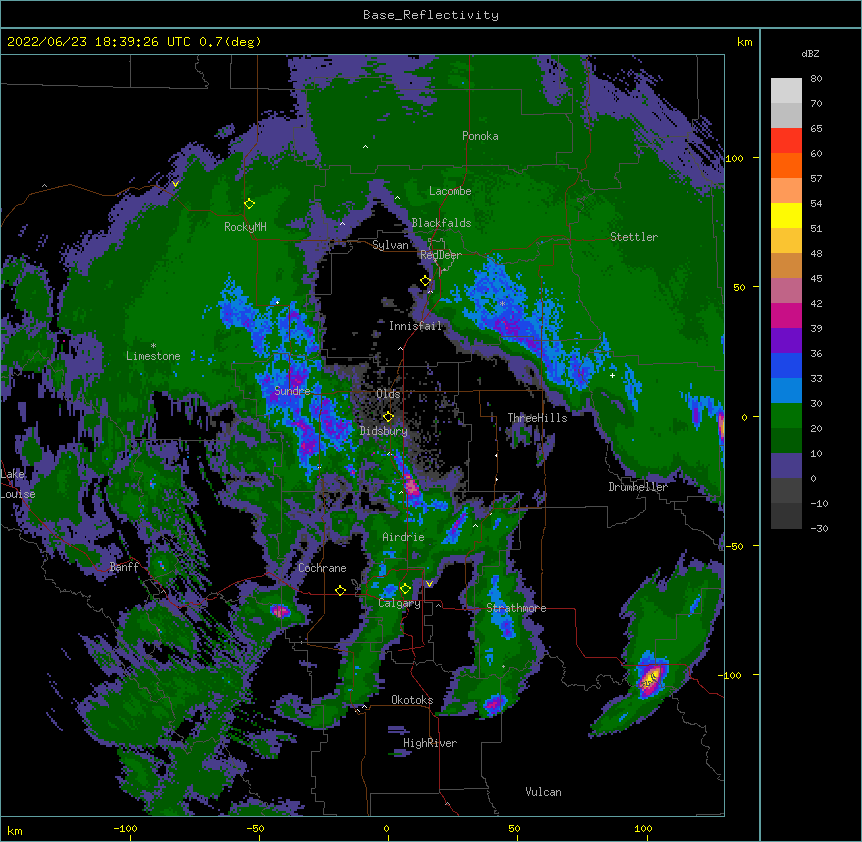Click the Base_Reflectivity title text
Image resolution: width=862 pixels, height=842 pixels.
click(431, 15)
